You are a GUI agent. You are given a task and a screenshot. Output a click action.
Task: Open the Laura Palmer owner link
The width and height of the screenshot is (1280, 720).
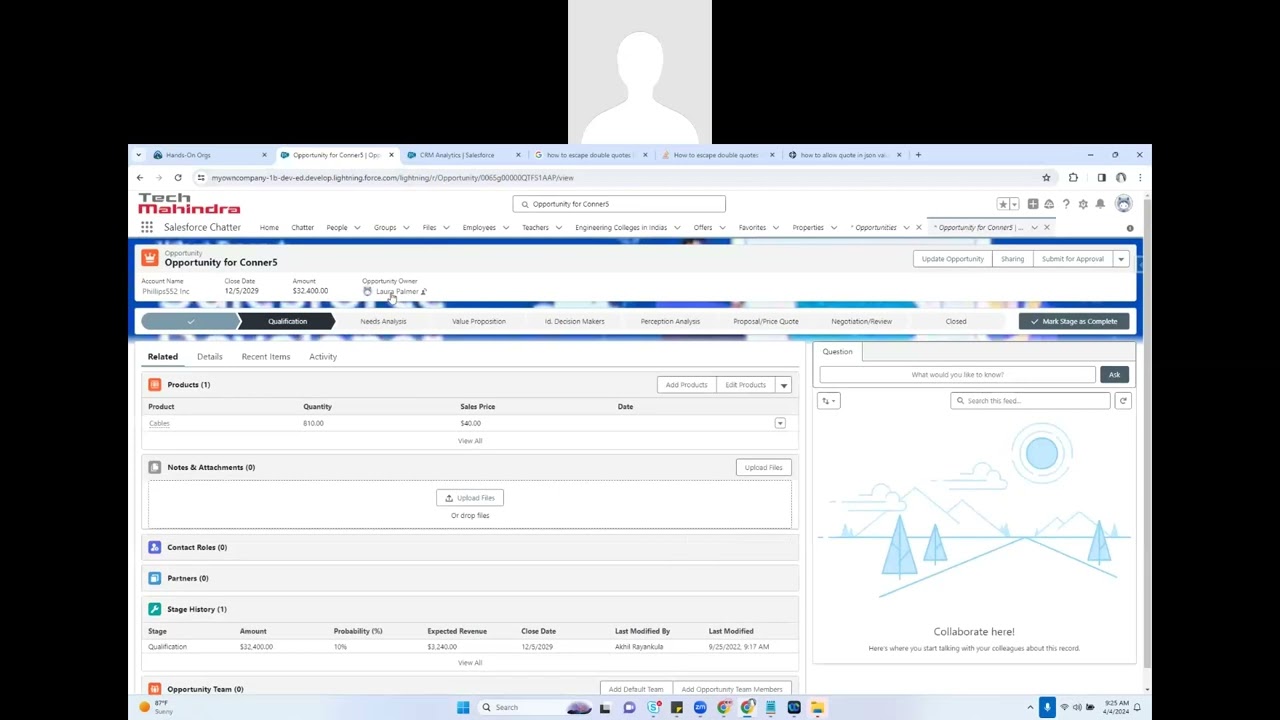397,292
